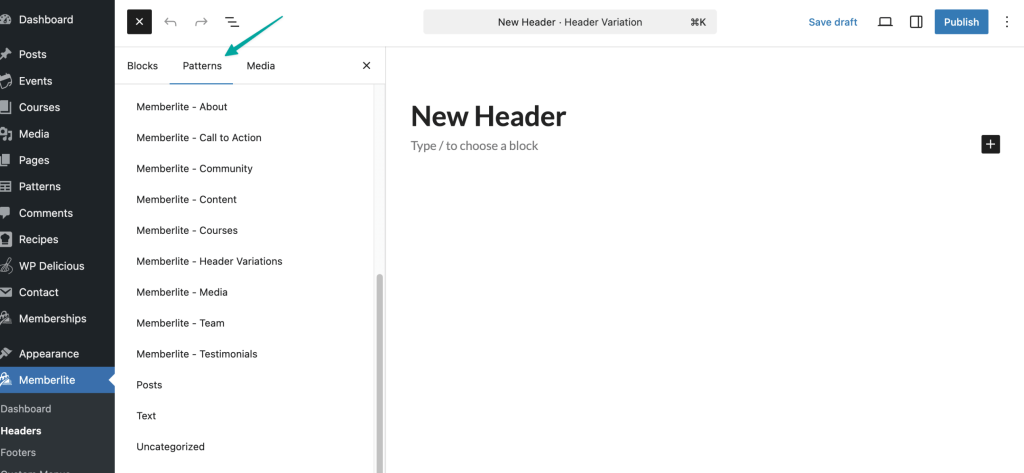
Task: Open the laptop preview view icon
Action: [885, 22]
